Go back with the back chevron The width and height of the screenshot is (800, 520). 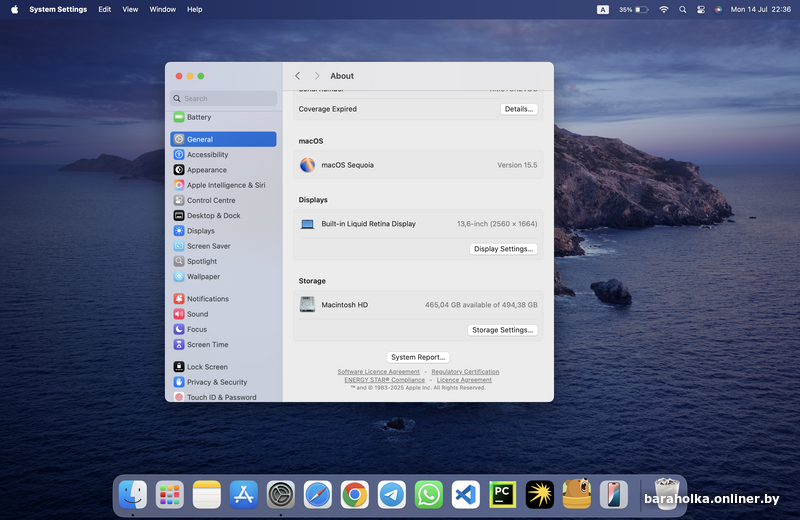pos(297,76)
